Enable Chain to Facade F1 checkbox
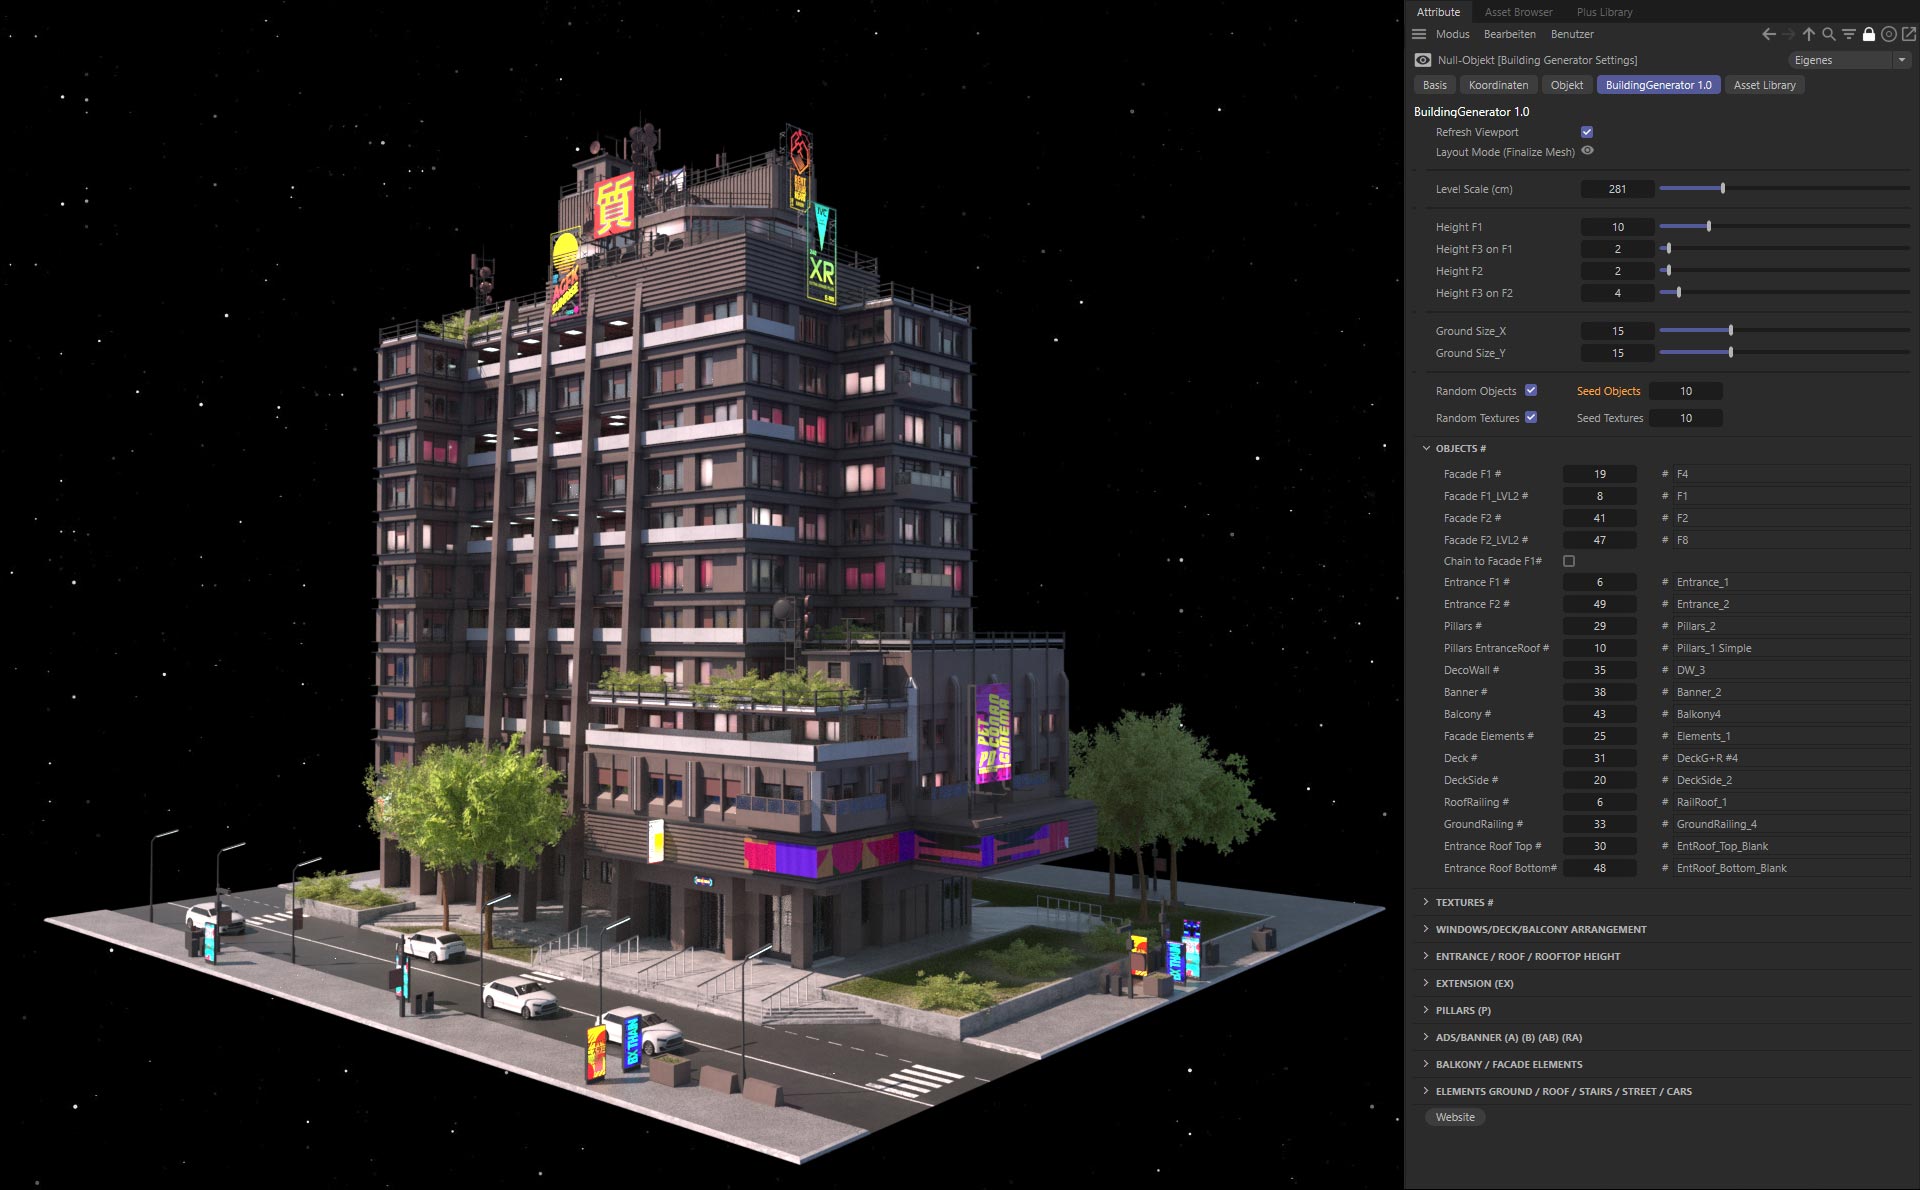The width and height of the screenshot is (1920, 1190). (1568, 561)
